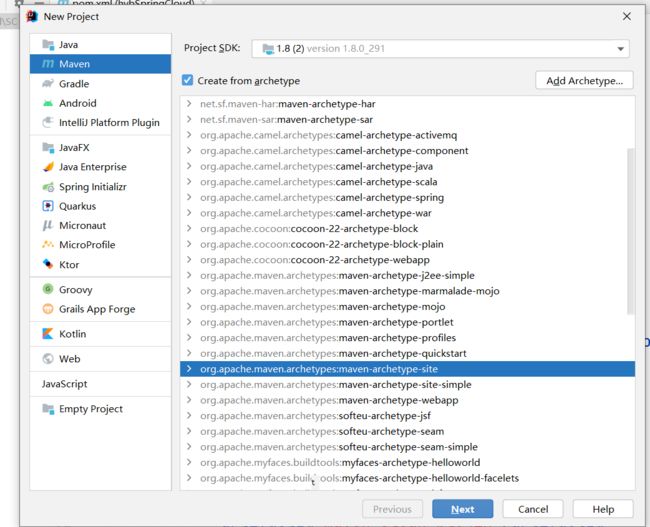Select softeu-archetype-jsf archetype

click(407, 415)
